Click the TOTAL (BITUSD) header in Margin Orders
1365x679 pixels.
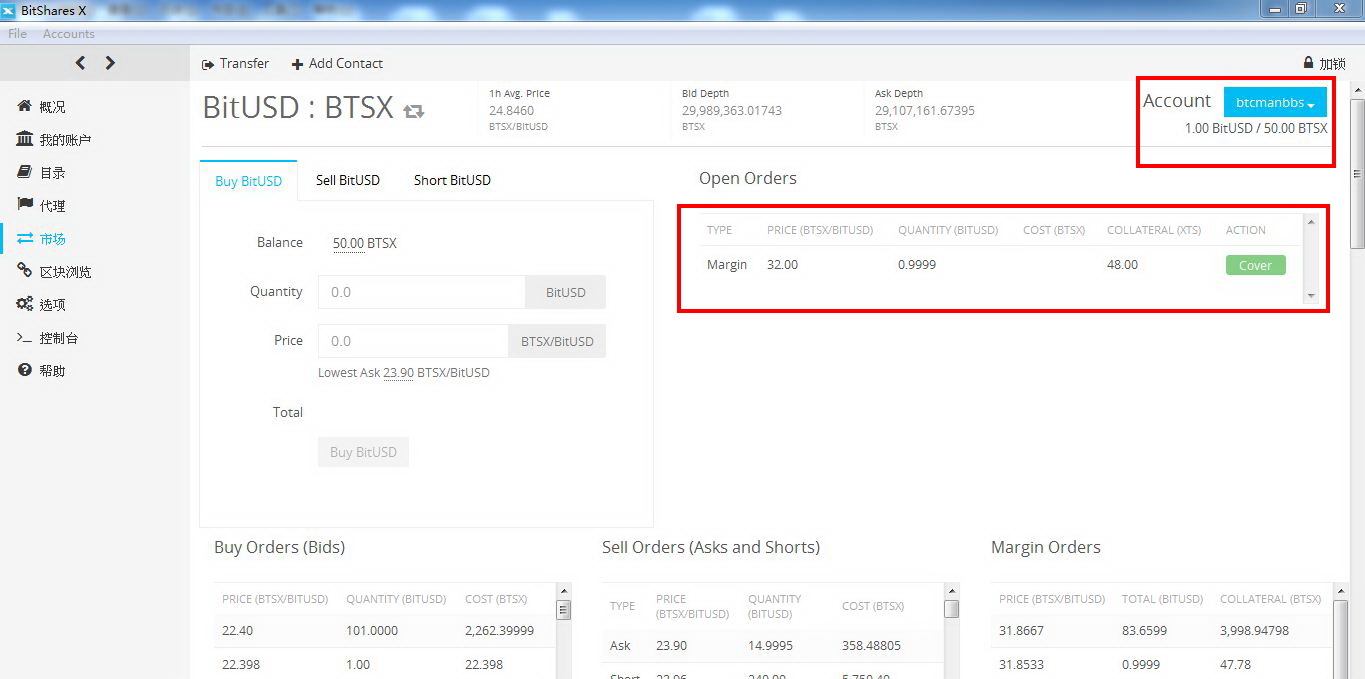(x=1162, y=599)
